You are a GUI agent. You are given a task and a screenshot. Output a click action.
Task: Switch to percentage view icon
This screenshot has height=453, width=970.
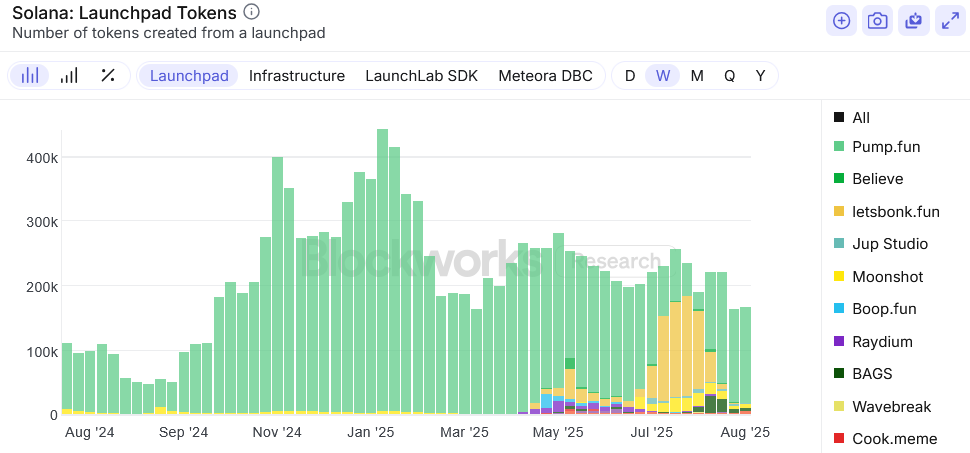(108, 76)
